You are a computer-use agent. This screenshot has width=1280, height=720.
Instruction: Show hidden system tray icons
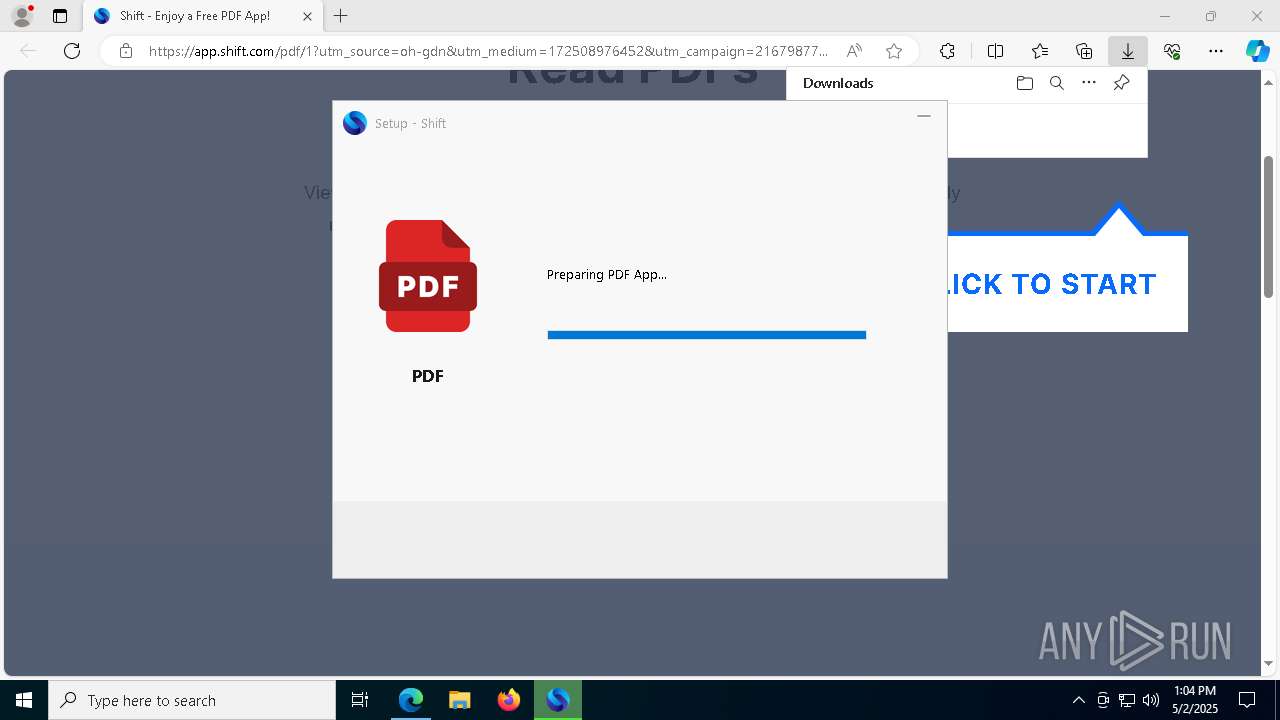[x=1078, y=700]
